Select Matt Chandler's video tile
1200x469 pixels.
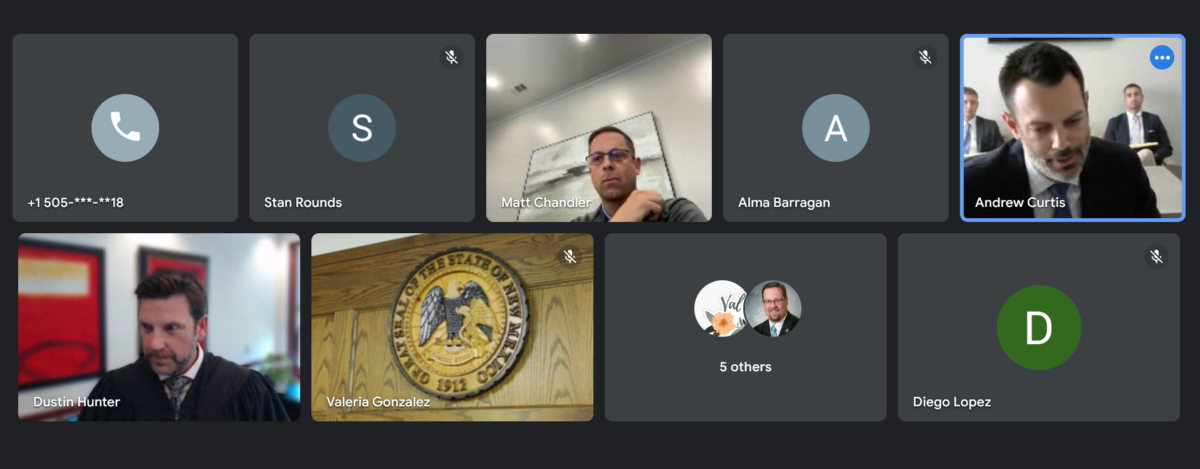[599, 128]
